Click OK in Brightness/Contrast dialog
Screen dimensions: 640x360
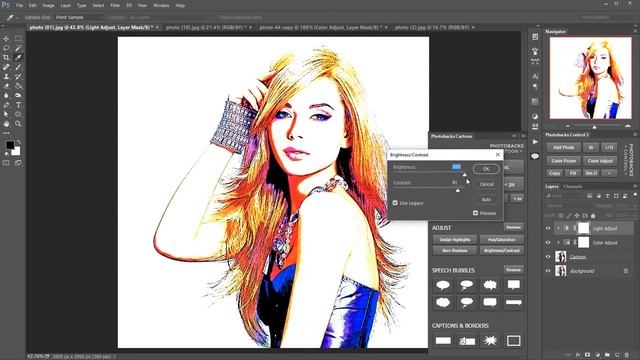[486, 169]
